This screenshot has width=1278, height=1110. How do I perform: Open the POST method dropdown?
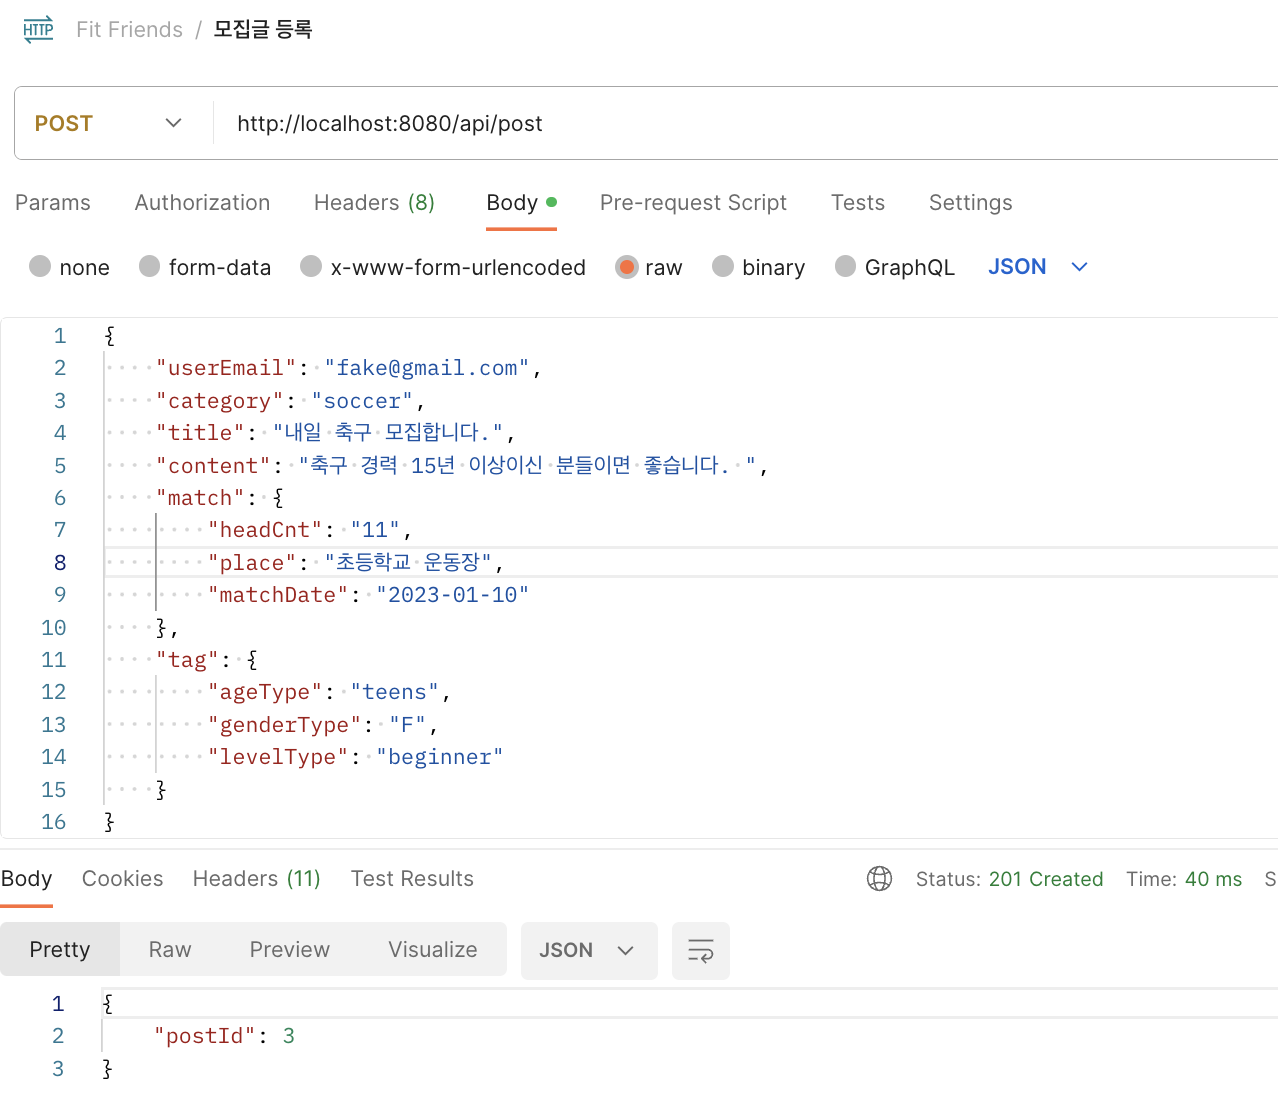coord(108,123)
